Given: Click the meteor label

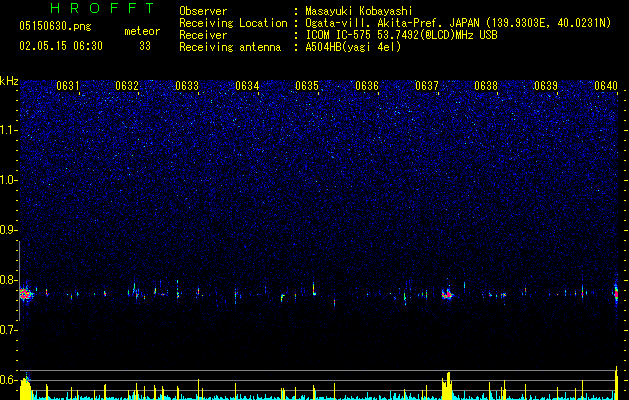Looking at the screenshot, I should 142,31.
